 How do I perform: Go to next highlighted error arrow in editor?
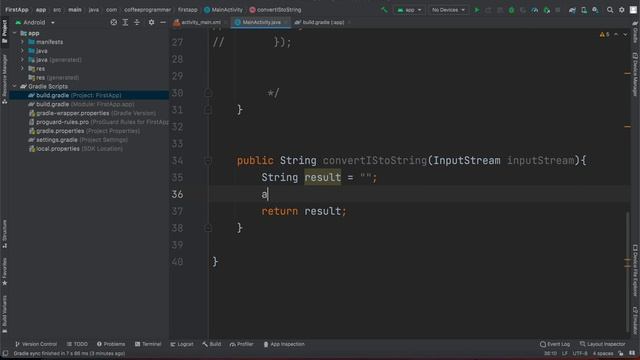[x=625, y=35]
